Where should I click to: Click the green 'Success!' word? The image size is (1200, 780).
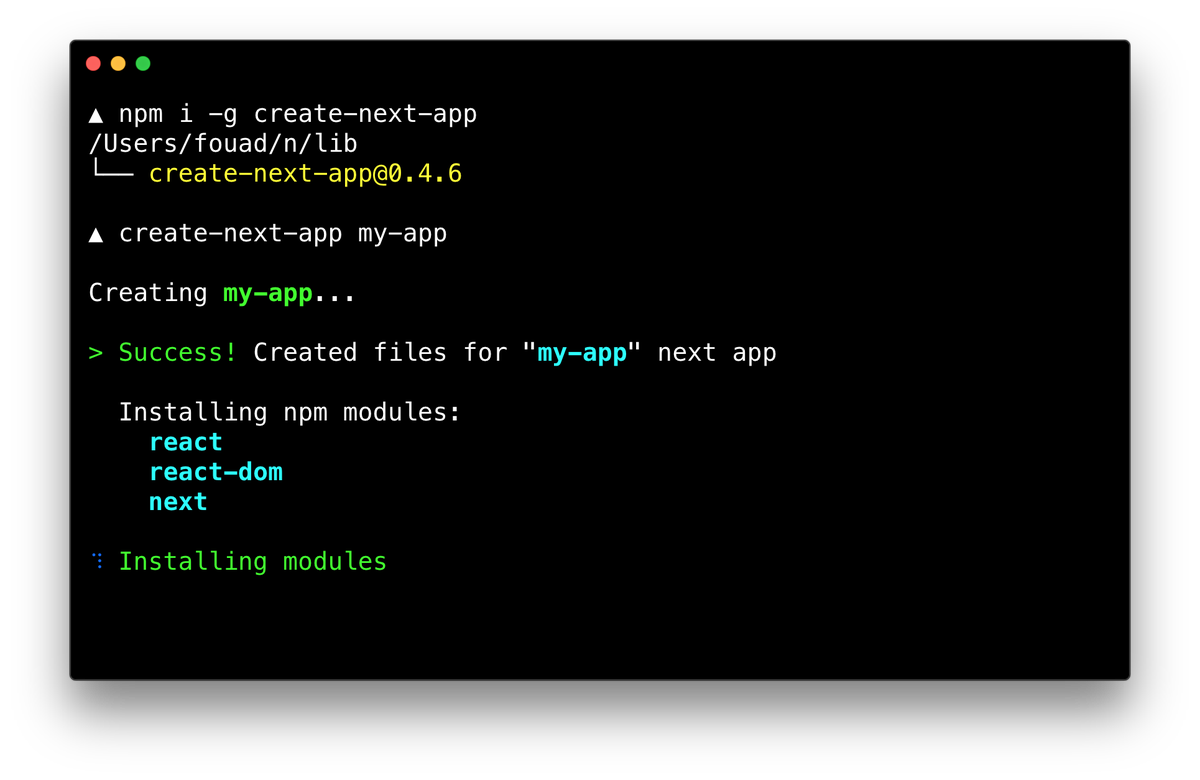tap(178, 353)
